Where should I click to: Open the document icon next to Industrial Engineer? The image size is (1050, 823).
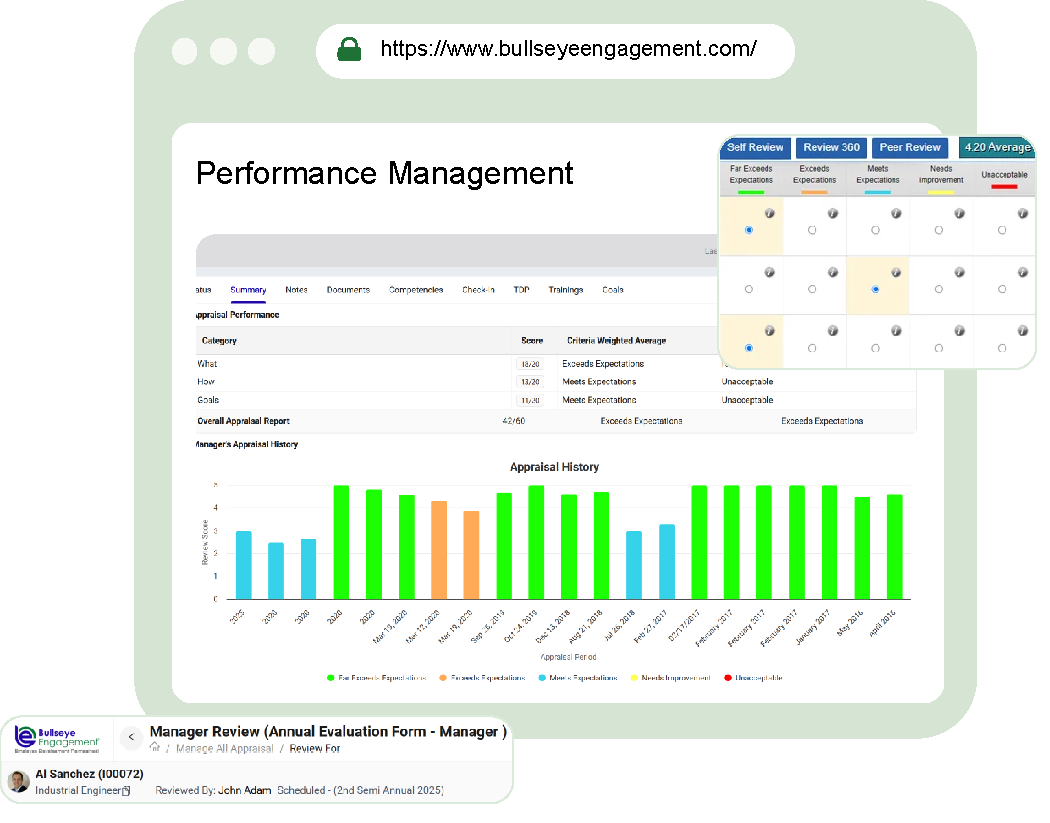[x=126, y=791]
